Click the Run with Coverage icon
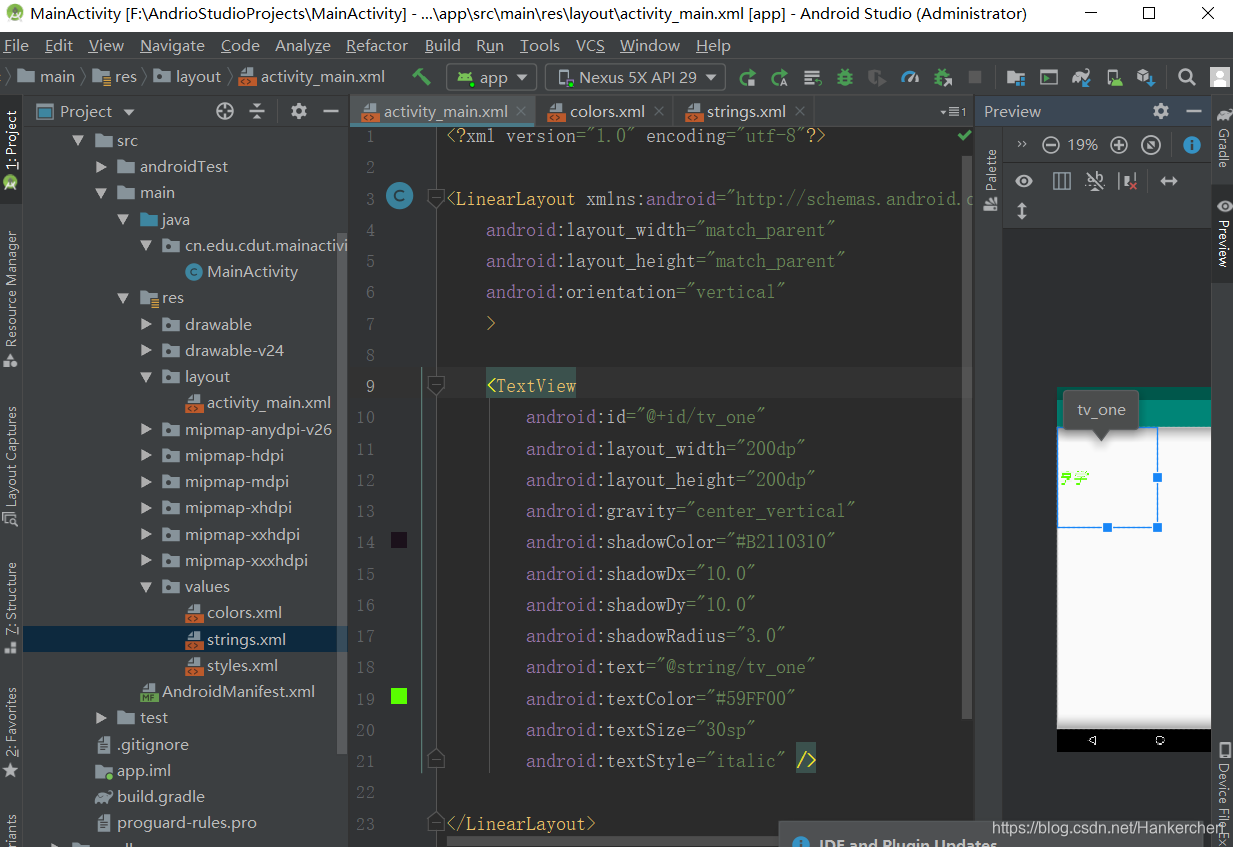This screenshot has height=847, width=1233. [877, 77]
